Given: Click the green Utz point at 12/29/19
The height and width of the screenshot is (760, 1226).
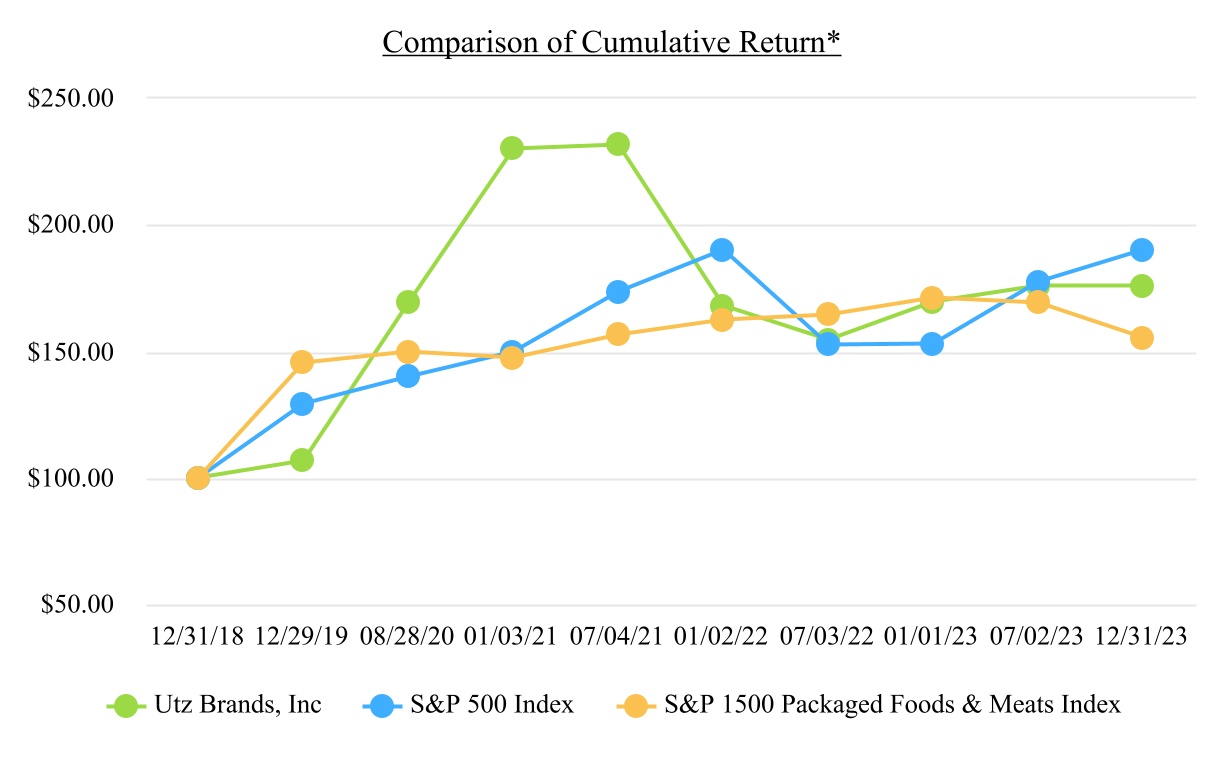Looking at the screenshot, I should click(x=302, y=460).
